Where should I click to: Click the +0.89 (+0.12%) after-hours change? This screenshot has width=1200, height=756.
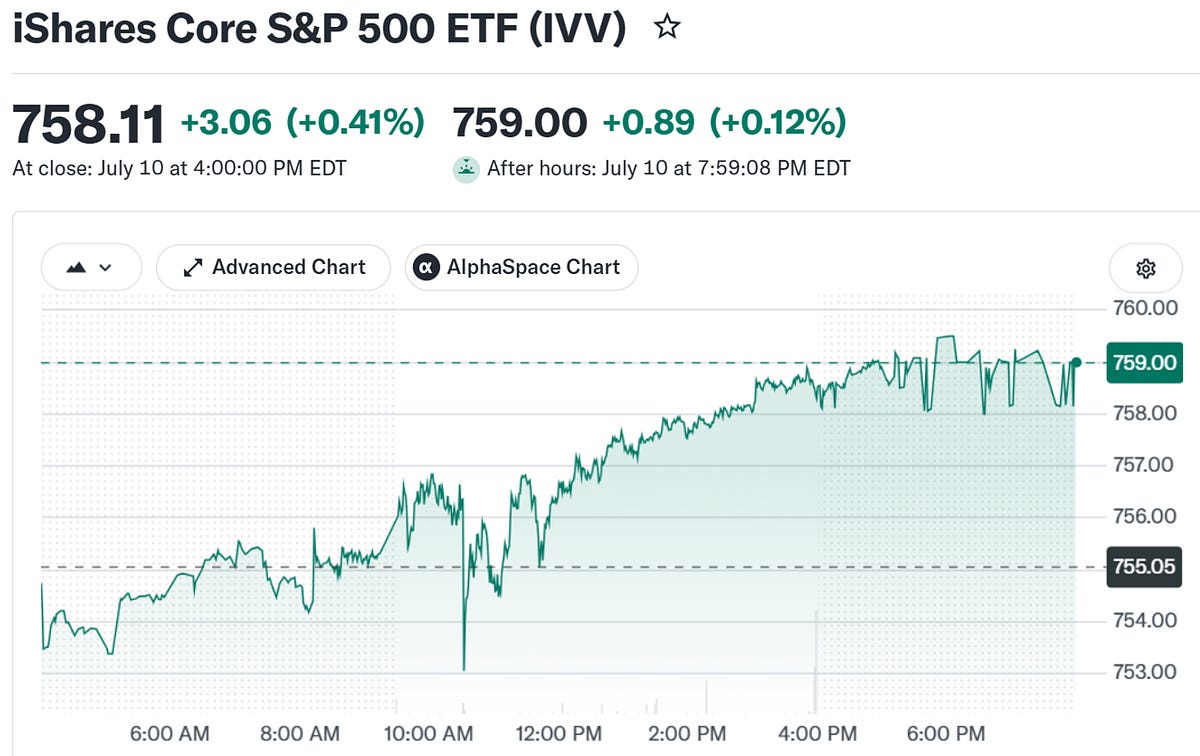tap(724, 122)
